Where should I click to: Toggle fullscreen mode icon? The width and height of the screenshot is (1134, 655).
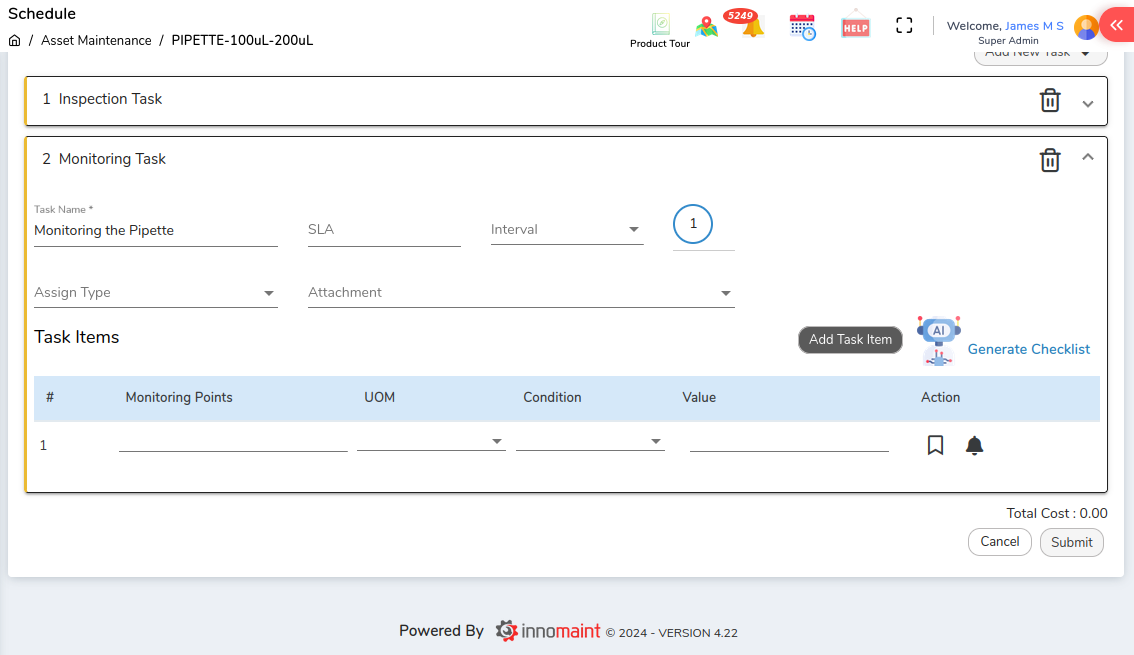904,26
